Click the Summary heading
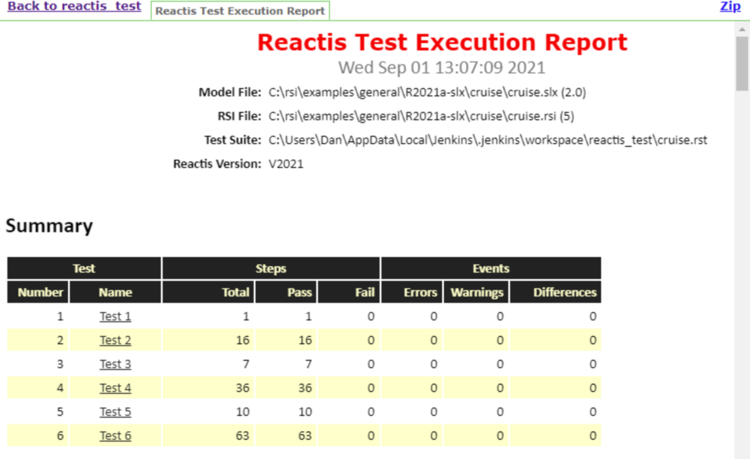This screenshot has width=750, height=459. [x=49, y=226]
